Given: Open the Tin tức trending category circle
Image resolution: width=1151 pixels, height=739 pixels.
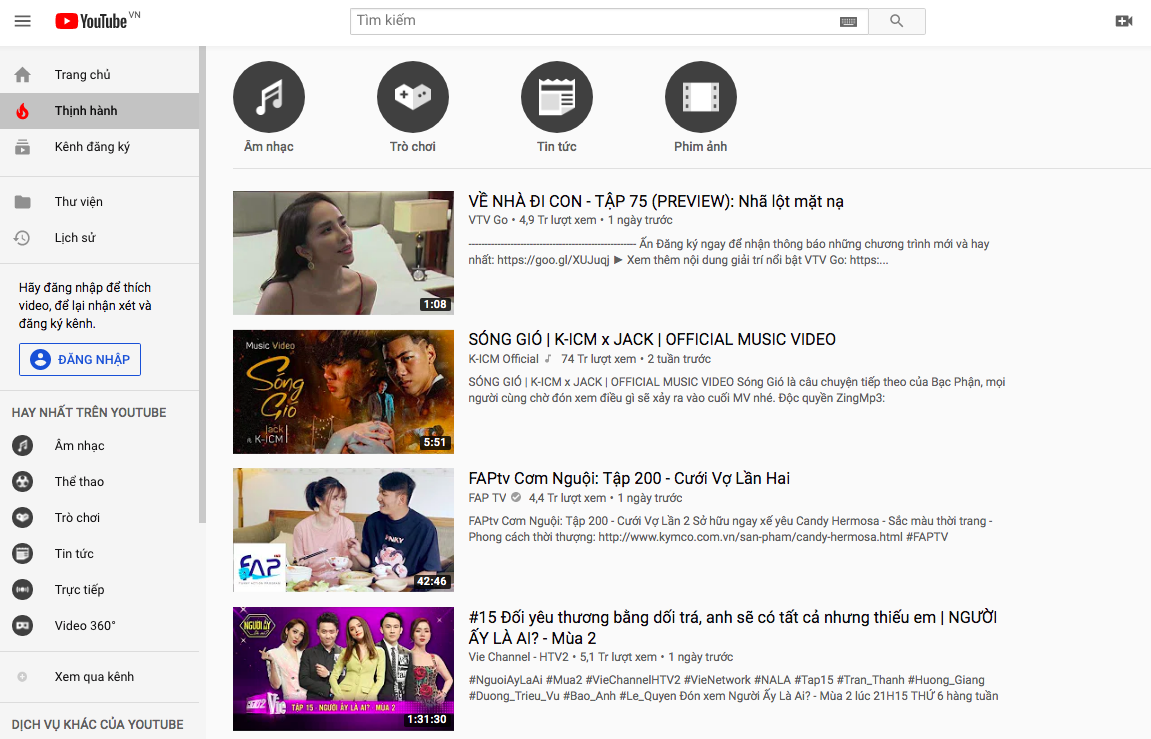Looking at the screenshot, I should (x=556, y=97).
